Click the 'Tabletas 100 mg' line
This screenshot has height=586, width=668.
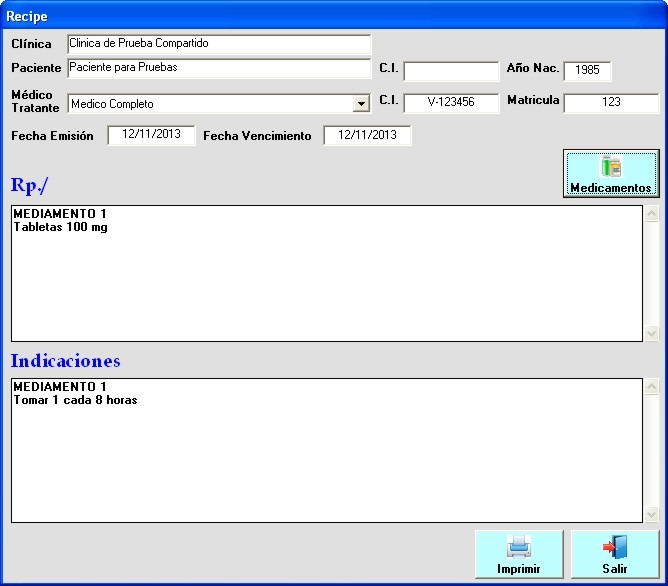coord(60,227)
